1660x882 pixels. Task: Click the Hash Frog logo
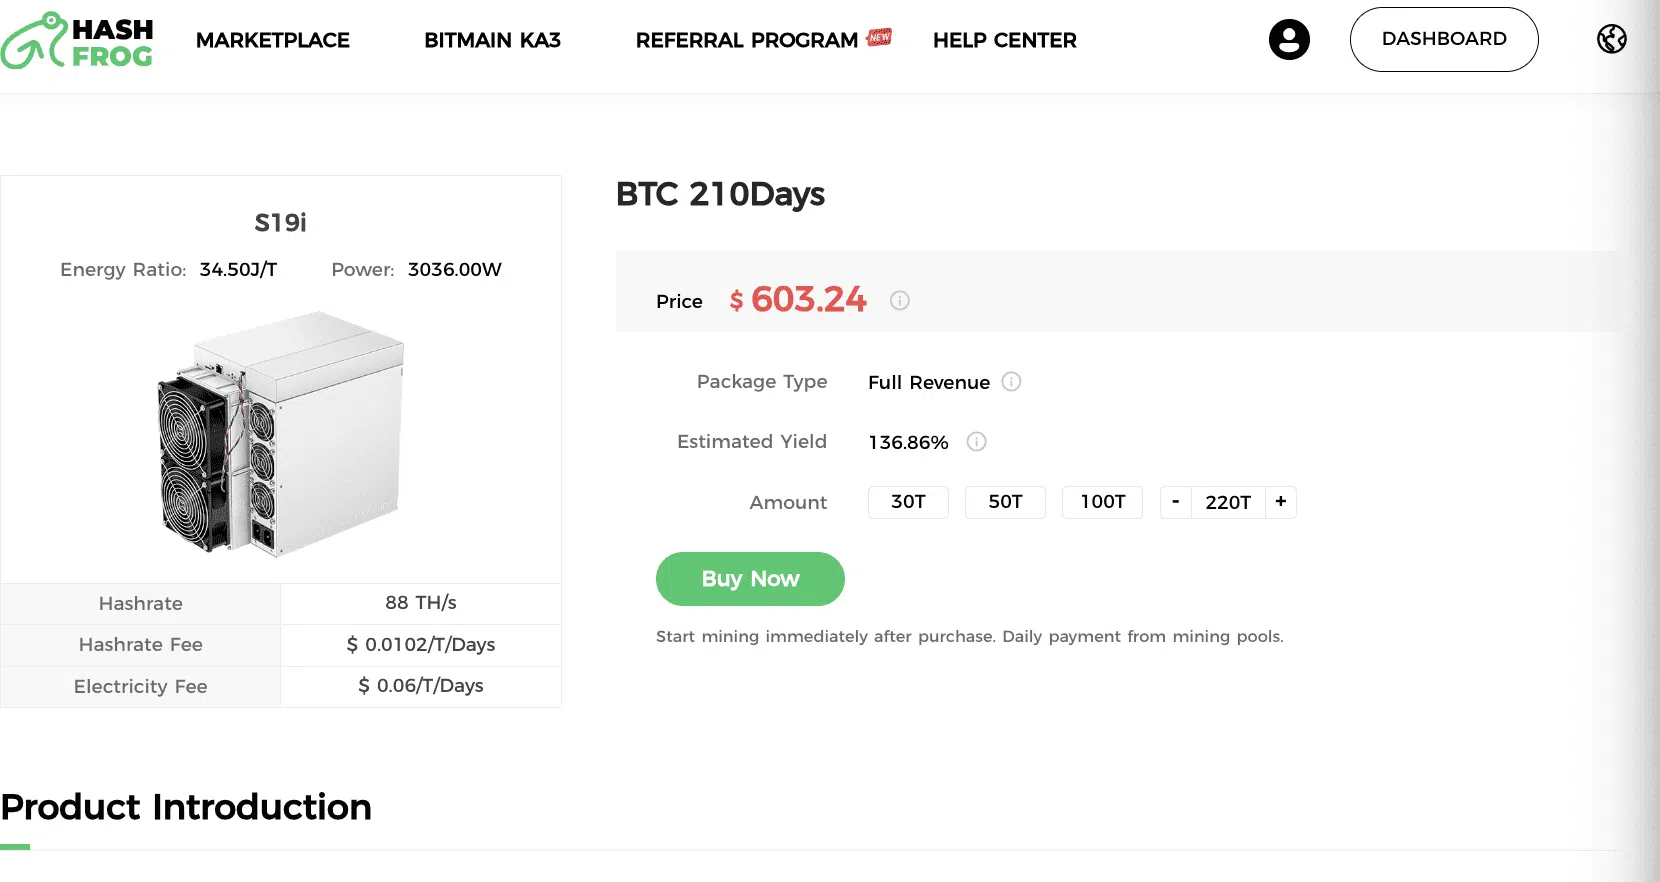coord(77,41)
